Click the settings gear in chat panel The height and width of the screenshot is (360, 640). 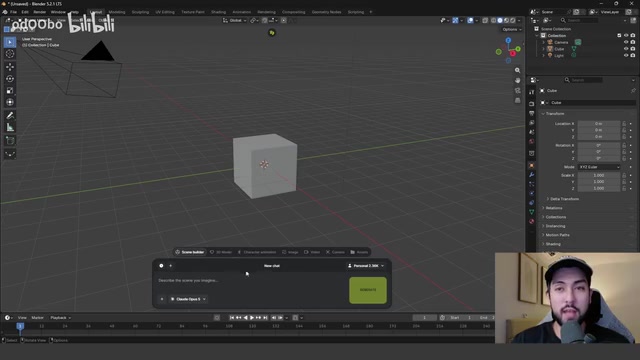[161, 266]
